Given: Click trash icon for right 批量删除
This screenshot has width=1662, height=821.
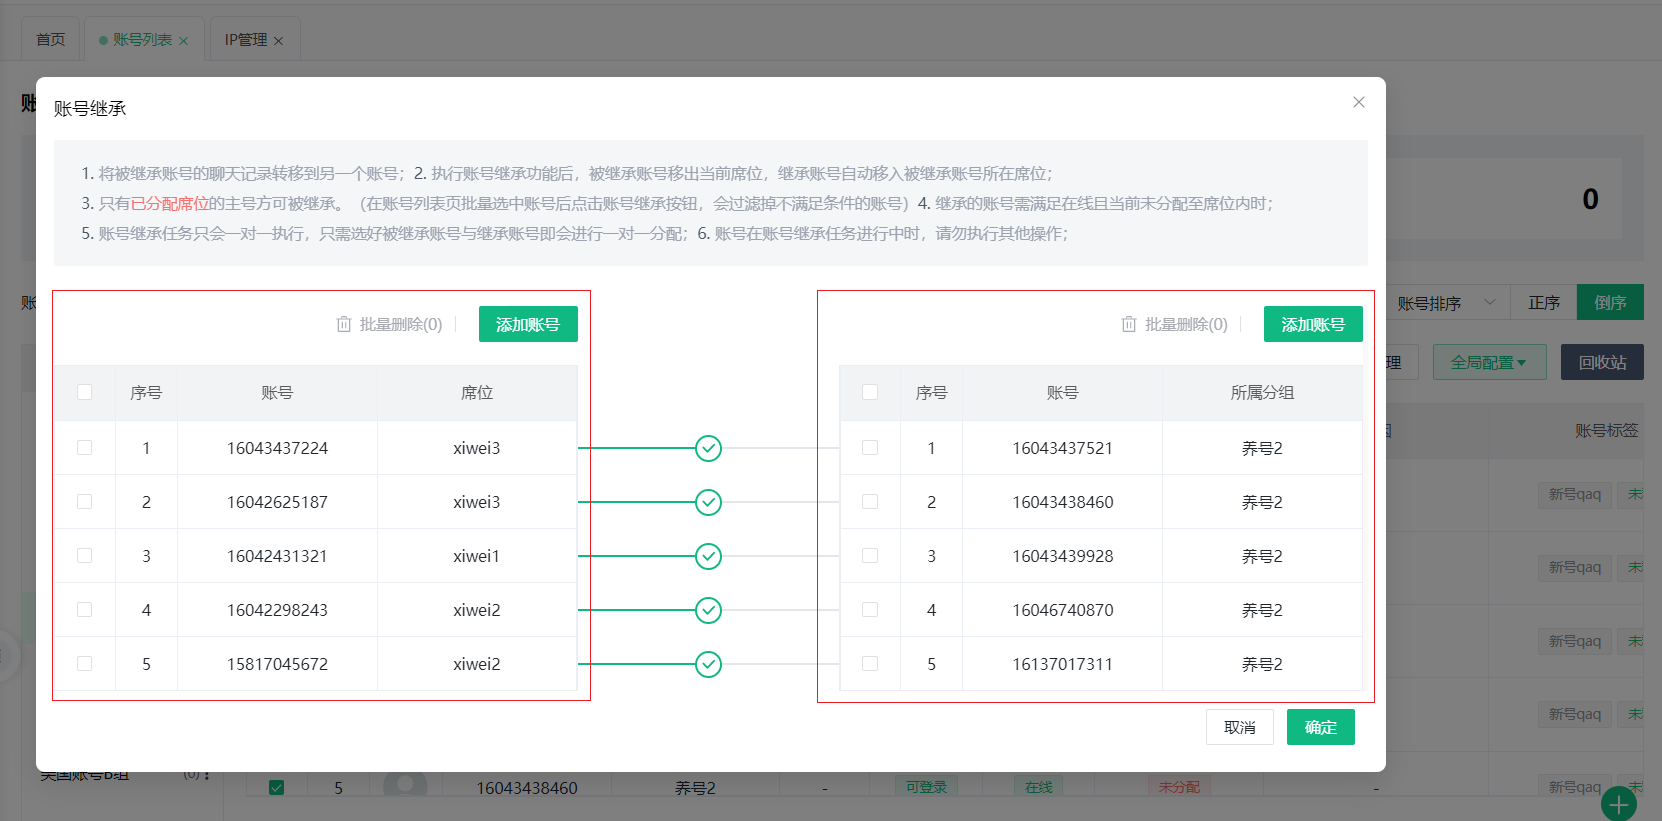Looking at the screenshot, I should 1129,324.
